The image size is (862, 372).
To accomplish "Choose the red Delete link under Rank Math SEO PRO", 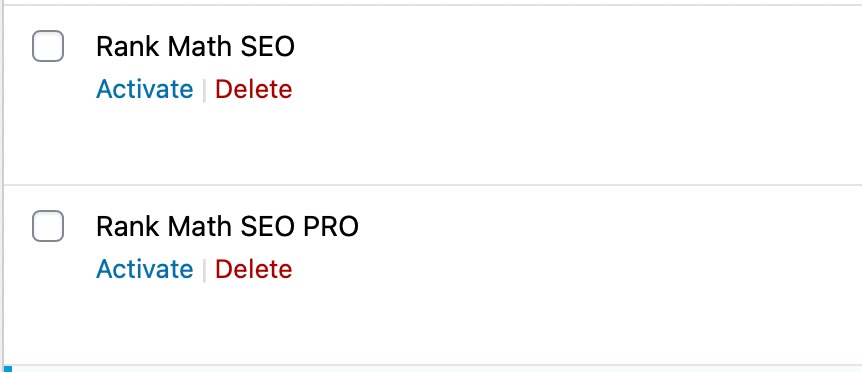I will click(253, 269).
